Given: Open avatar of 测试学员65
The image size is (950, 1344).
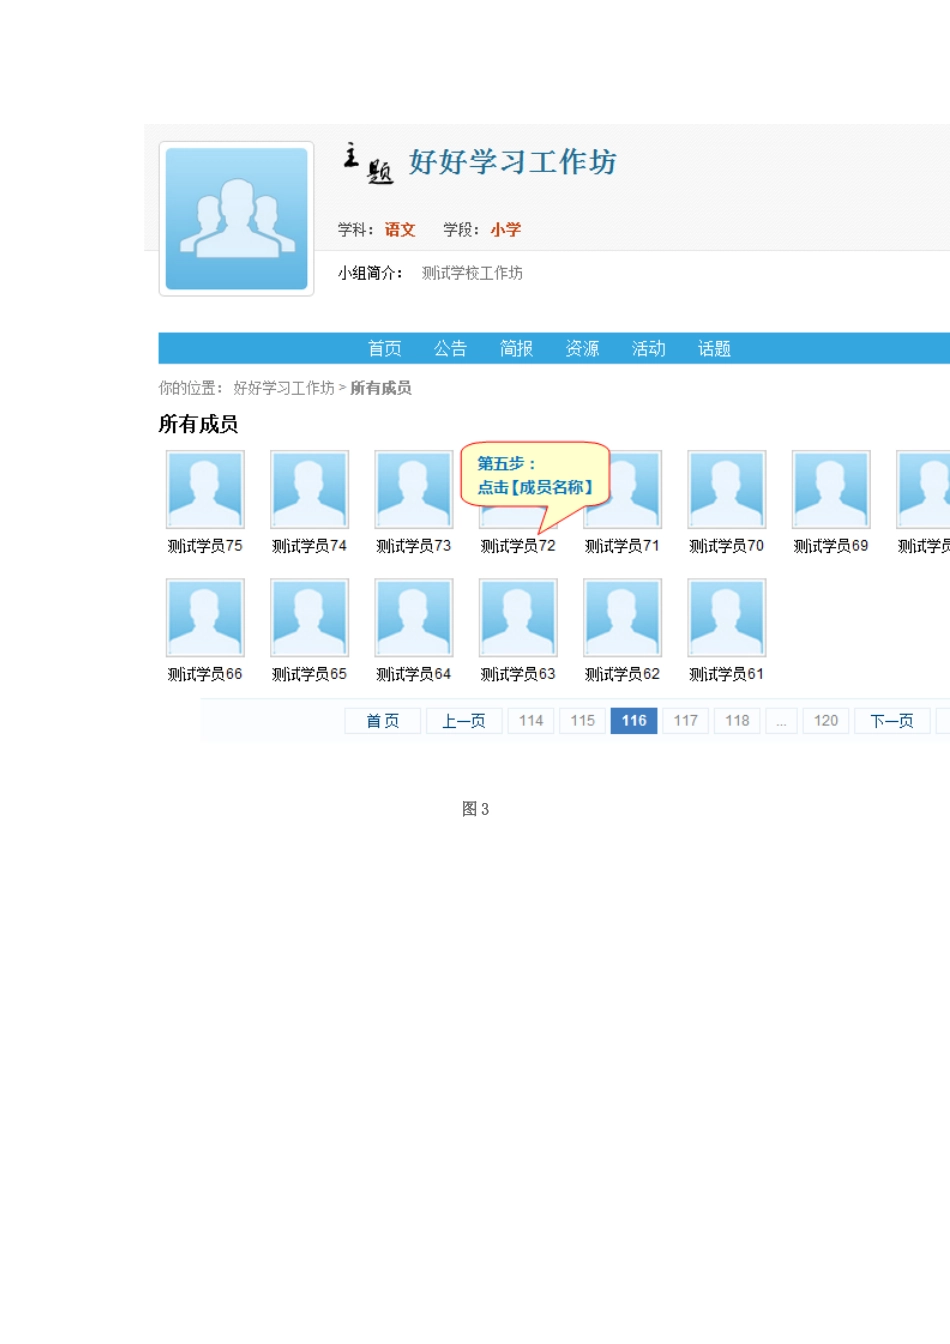Looking at the screenshot, I should coord(310,617).
